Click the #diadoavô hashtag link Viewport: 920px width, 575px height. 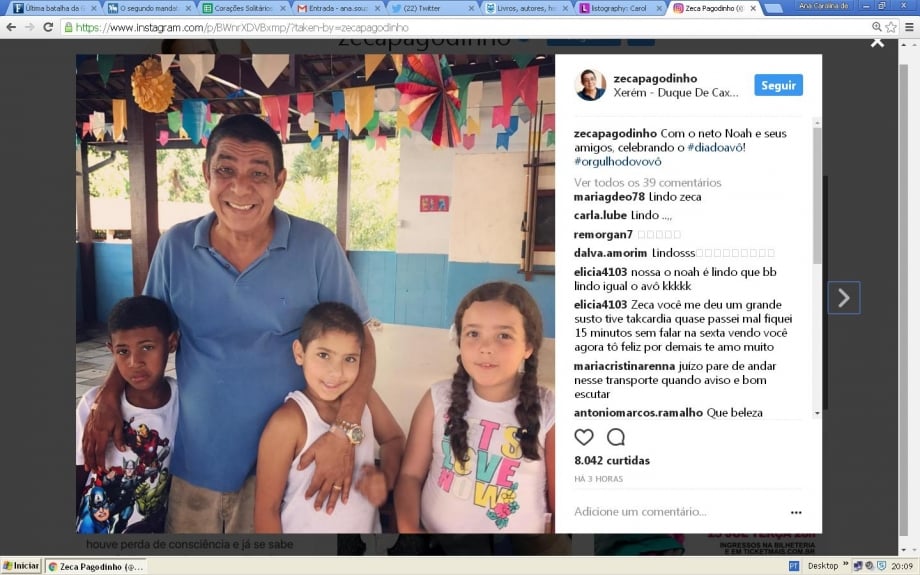715,147
